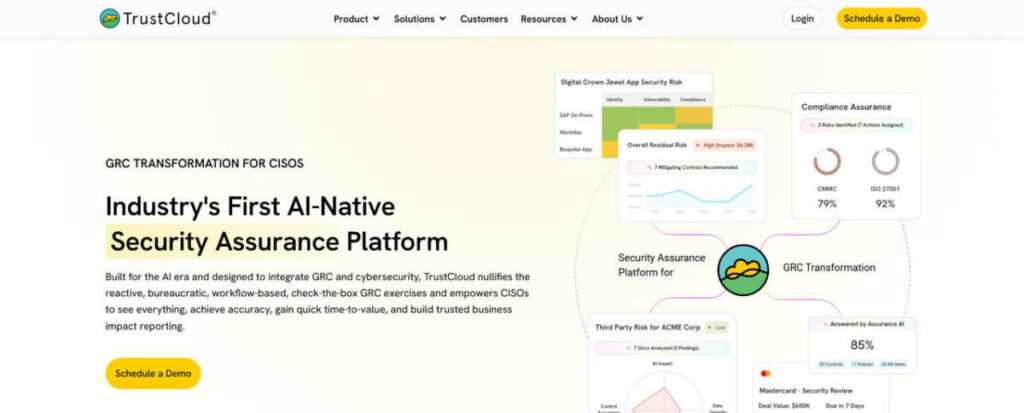Click the Login button
Screen dimensions: 1024x413
(802, 18)
